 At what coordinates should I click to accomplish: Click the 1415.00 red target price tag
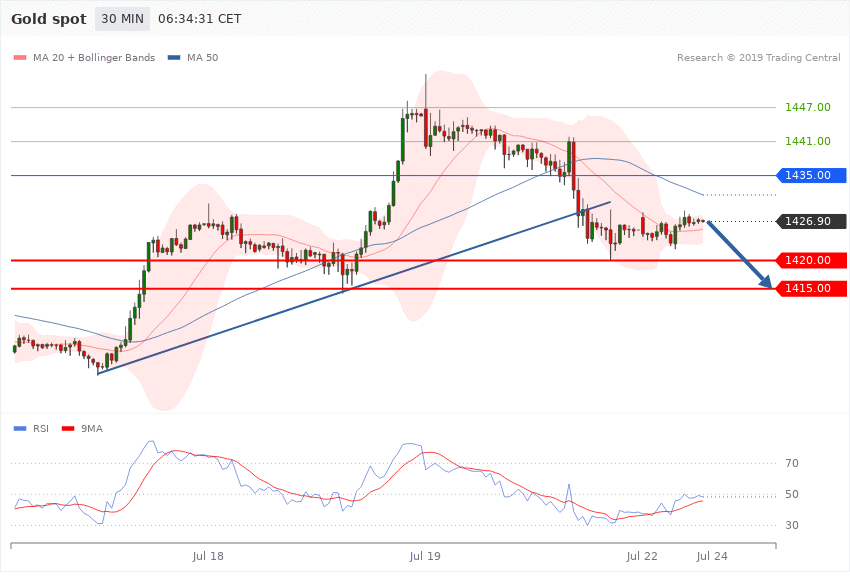[x=811, y=289]
